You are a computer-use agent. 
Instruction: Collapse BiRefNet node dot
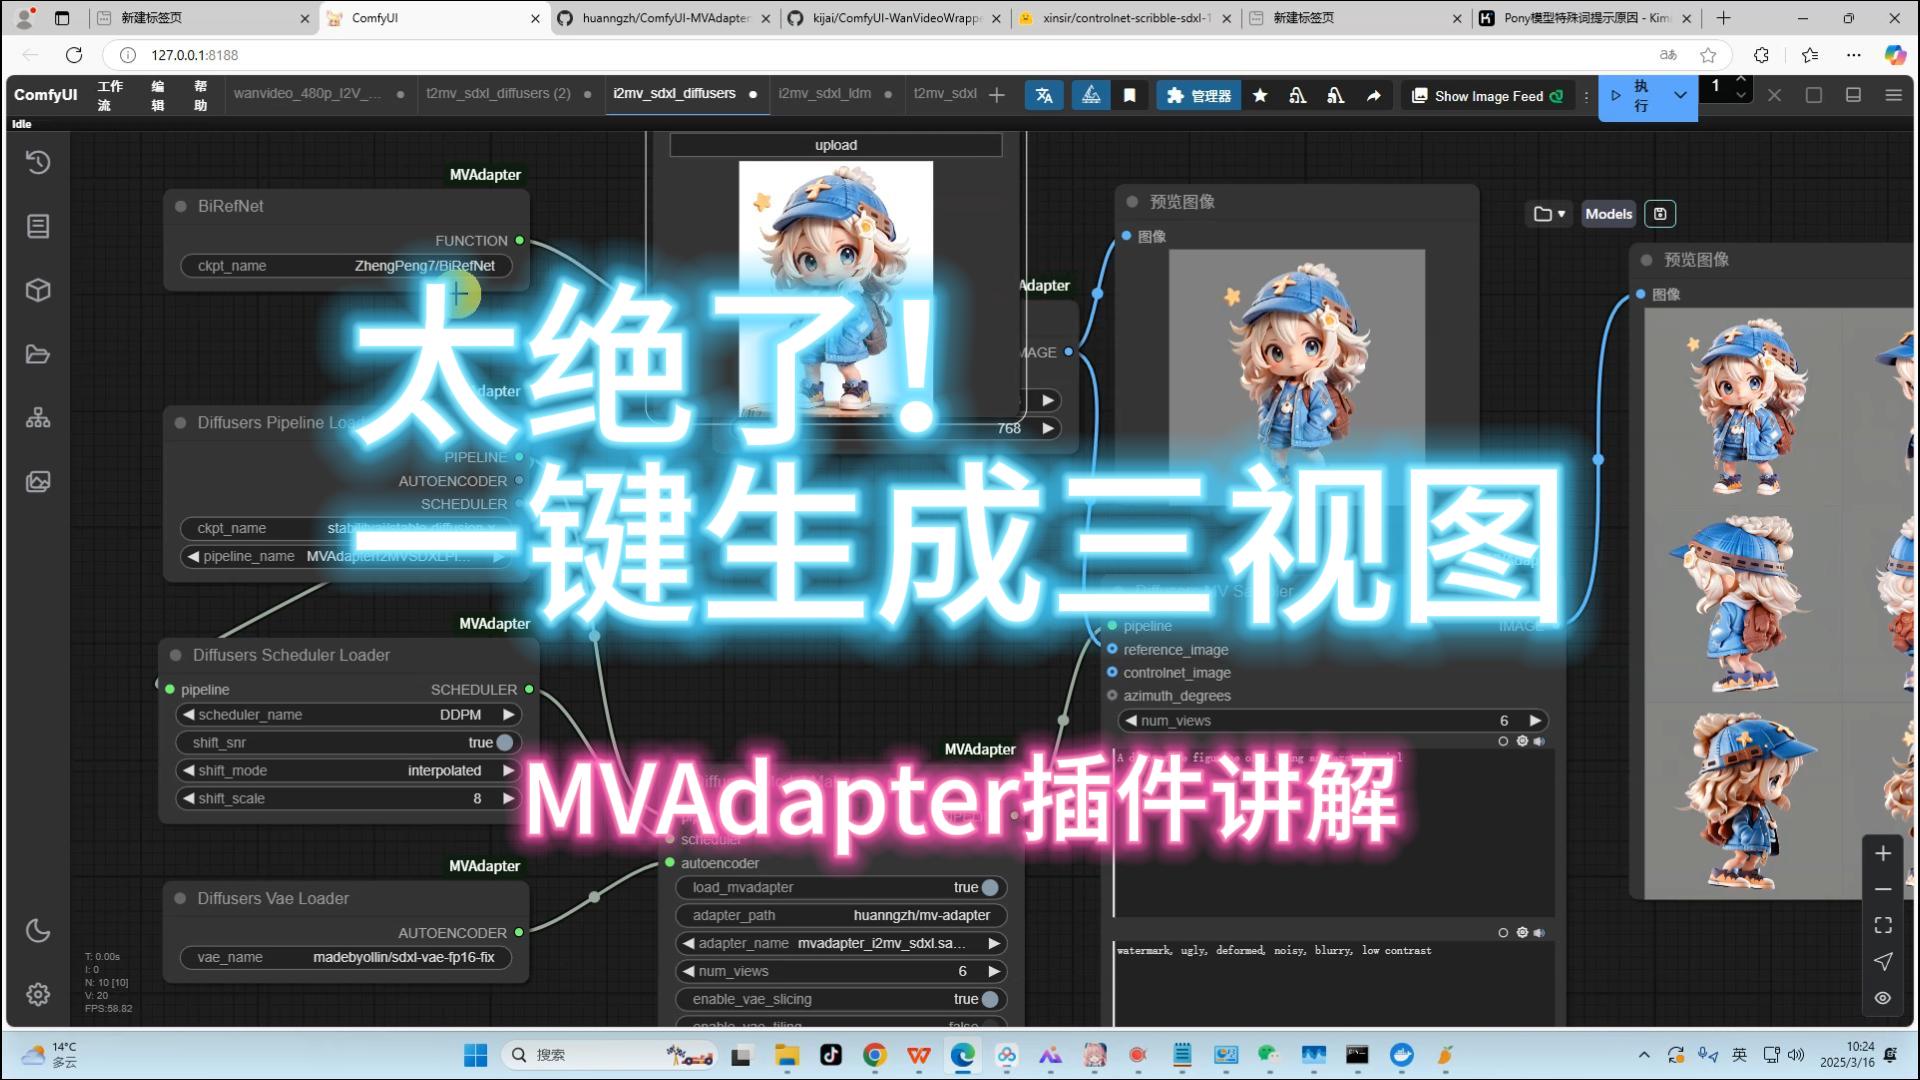(181, 207)
